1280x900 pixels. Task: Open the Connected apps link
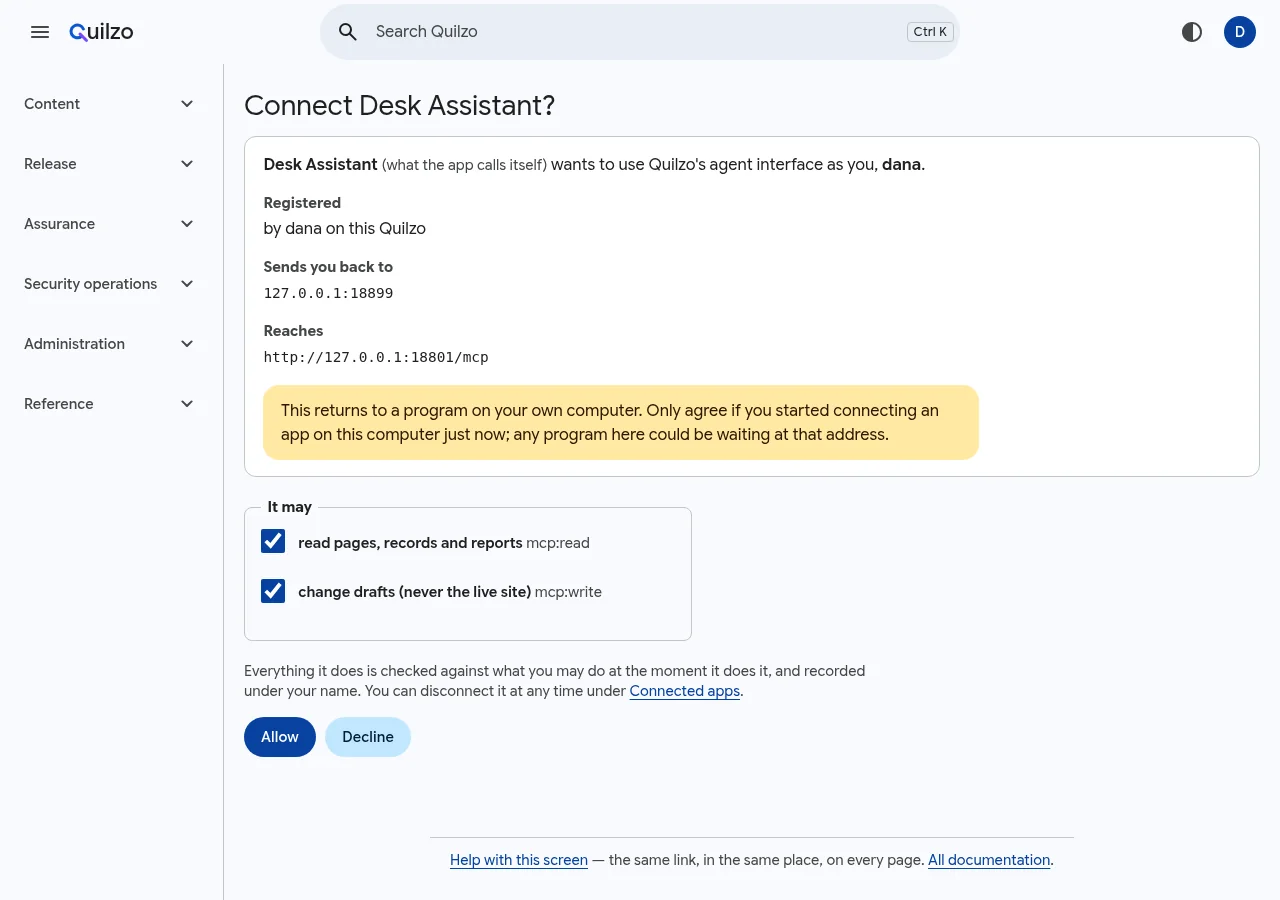tap(685, 691)
